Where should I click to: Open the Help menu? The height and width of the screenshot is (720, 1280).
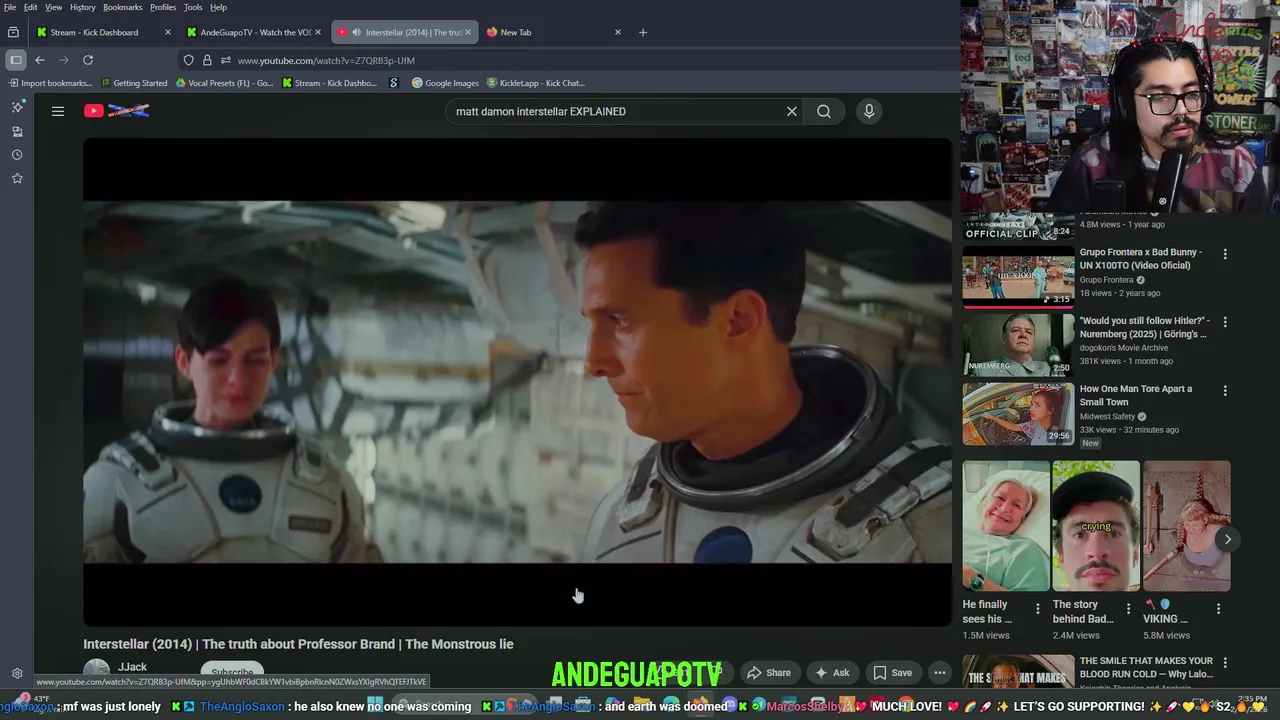coord(218,7)
